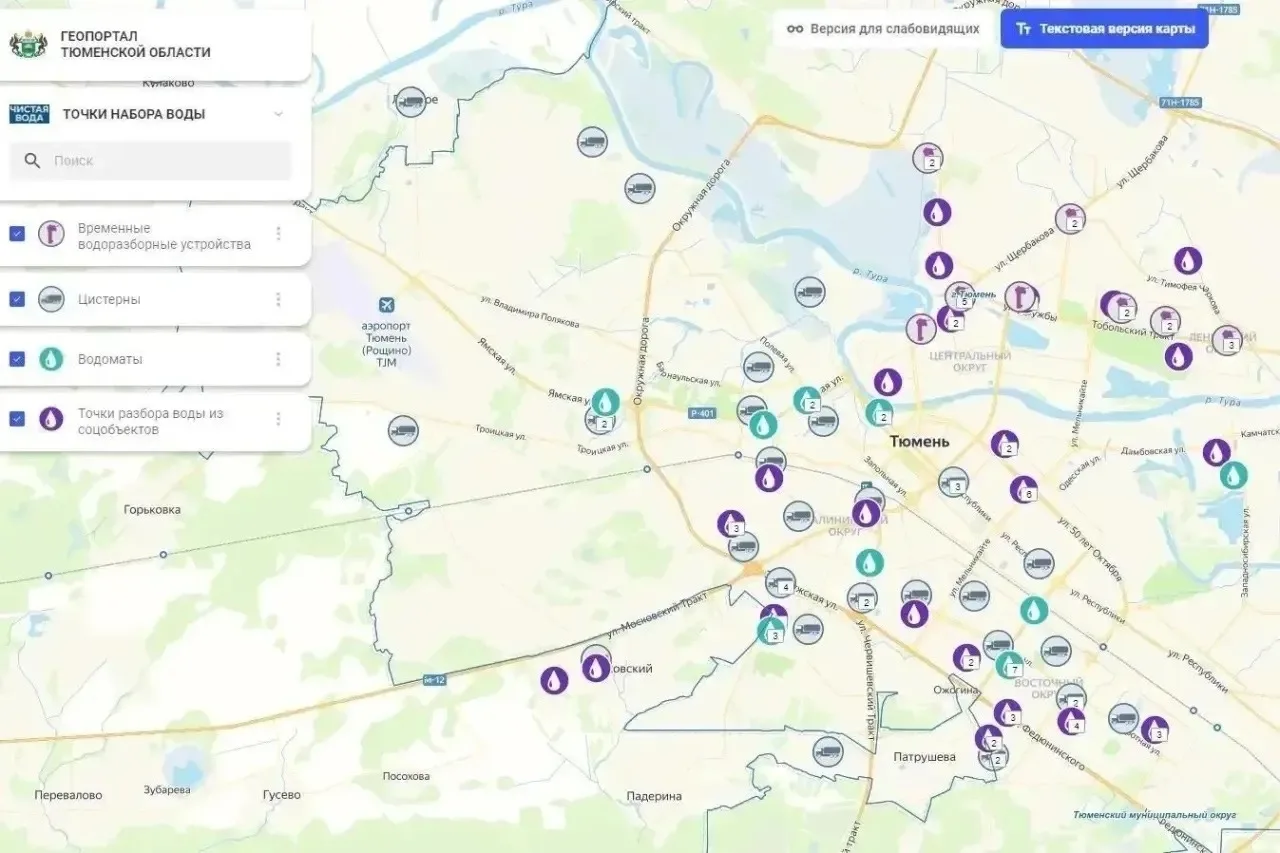Click the Посохова label on the map
The image size is (1280, 853).
click(406, 776)
